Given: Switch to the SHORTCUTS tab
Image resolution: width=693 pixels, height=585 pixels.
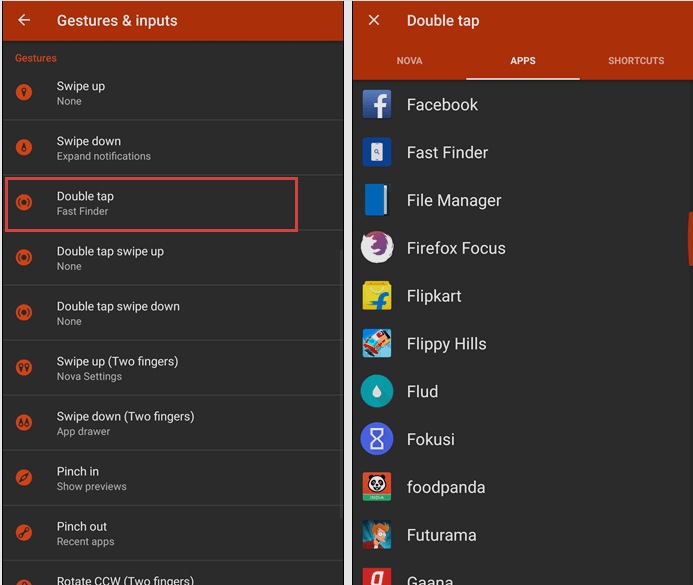Looking at the screenshot, I should 636,61.
